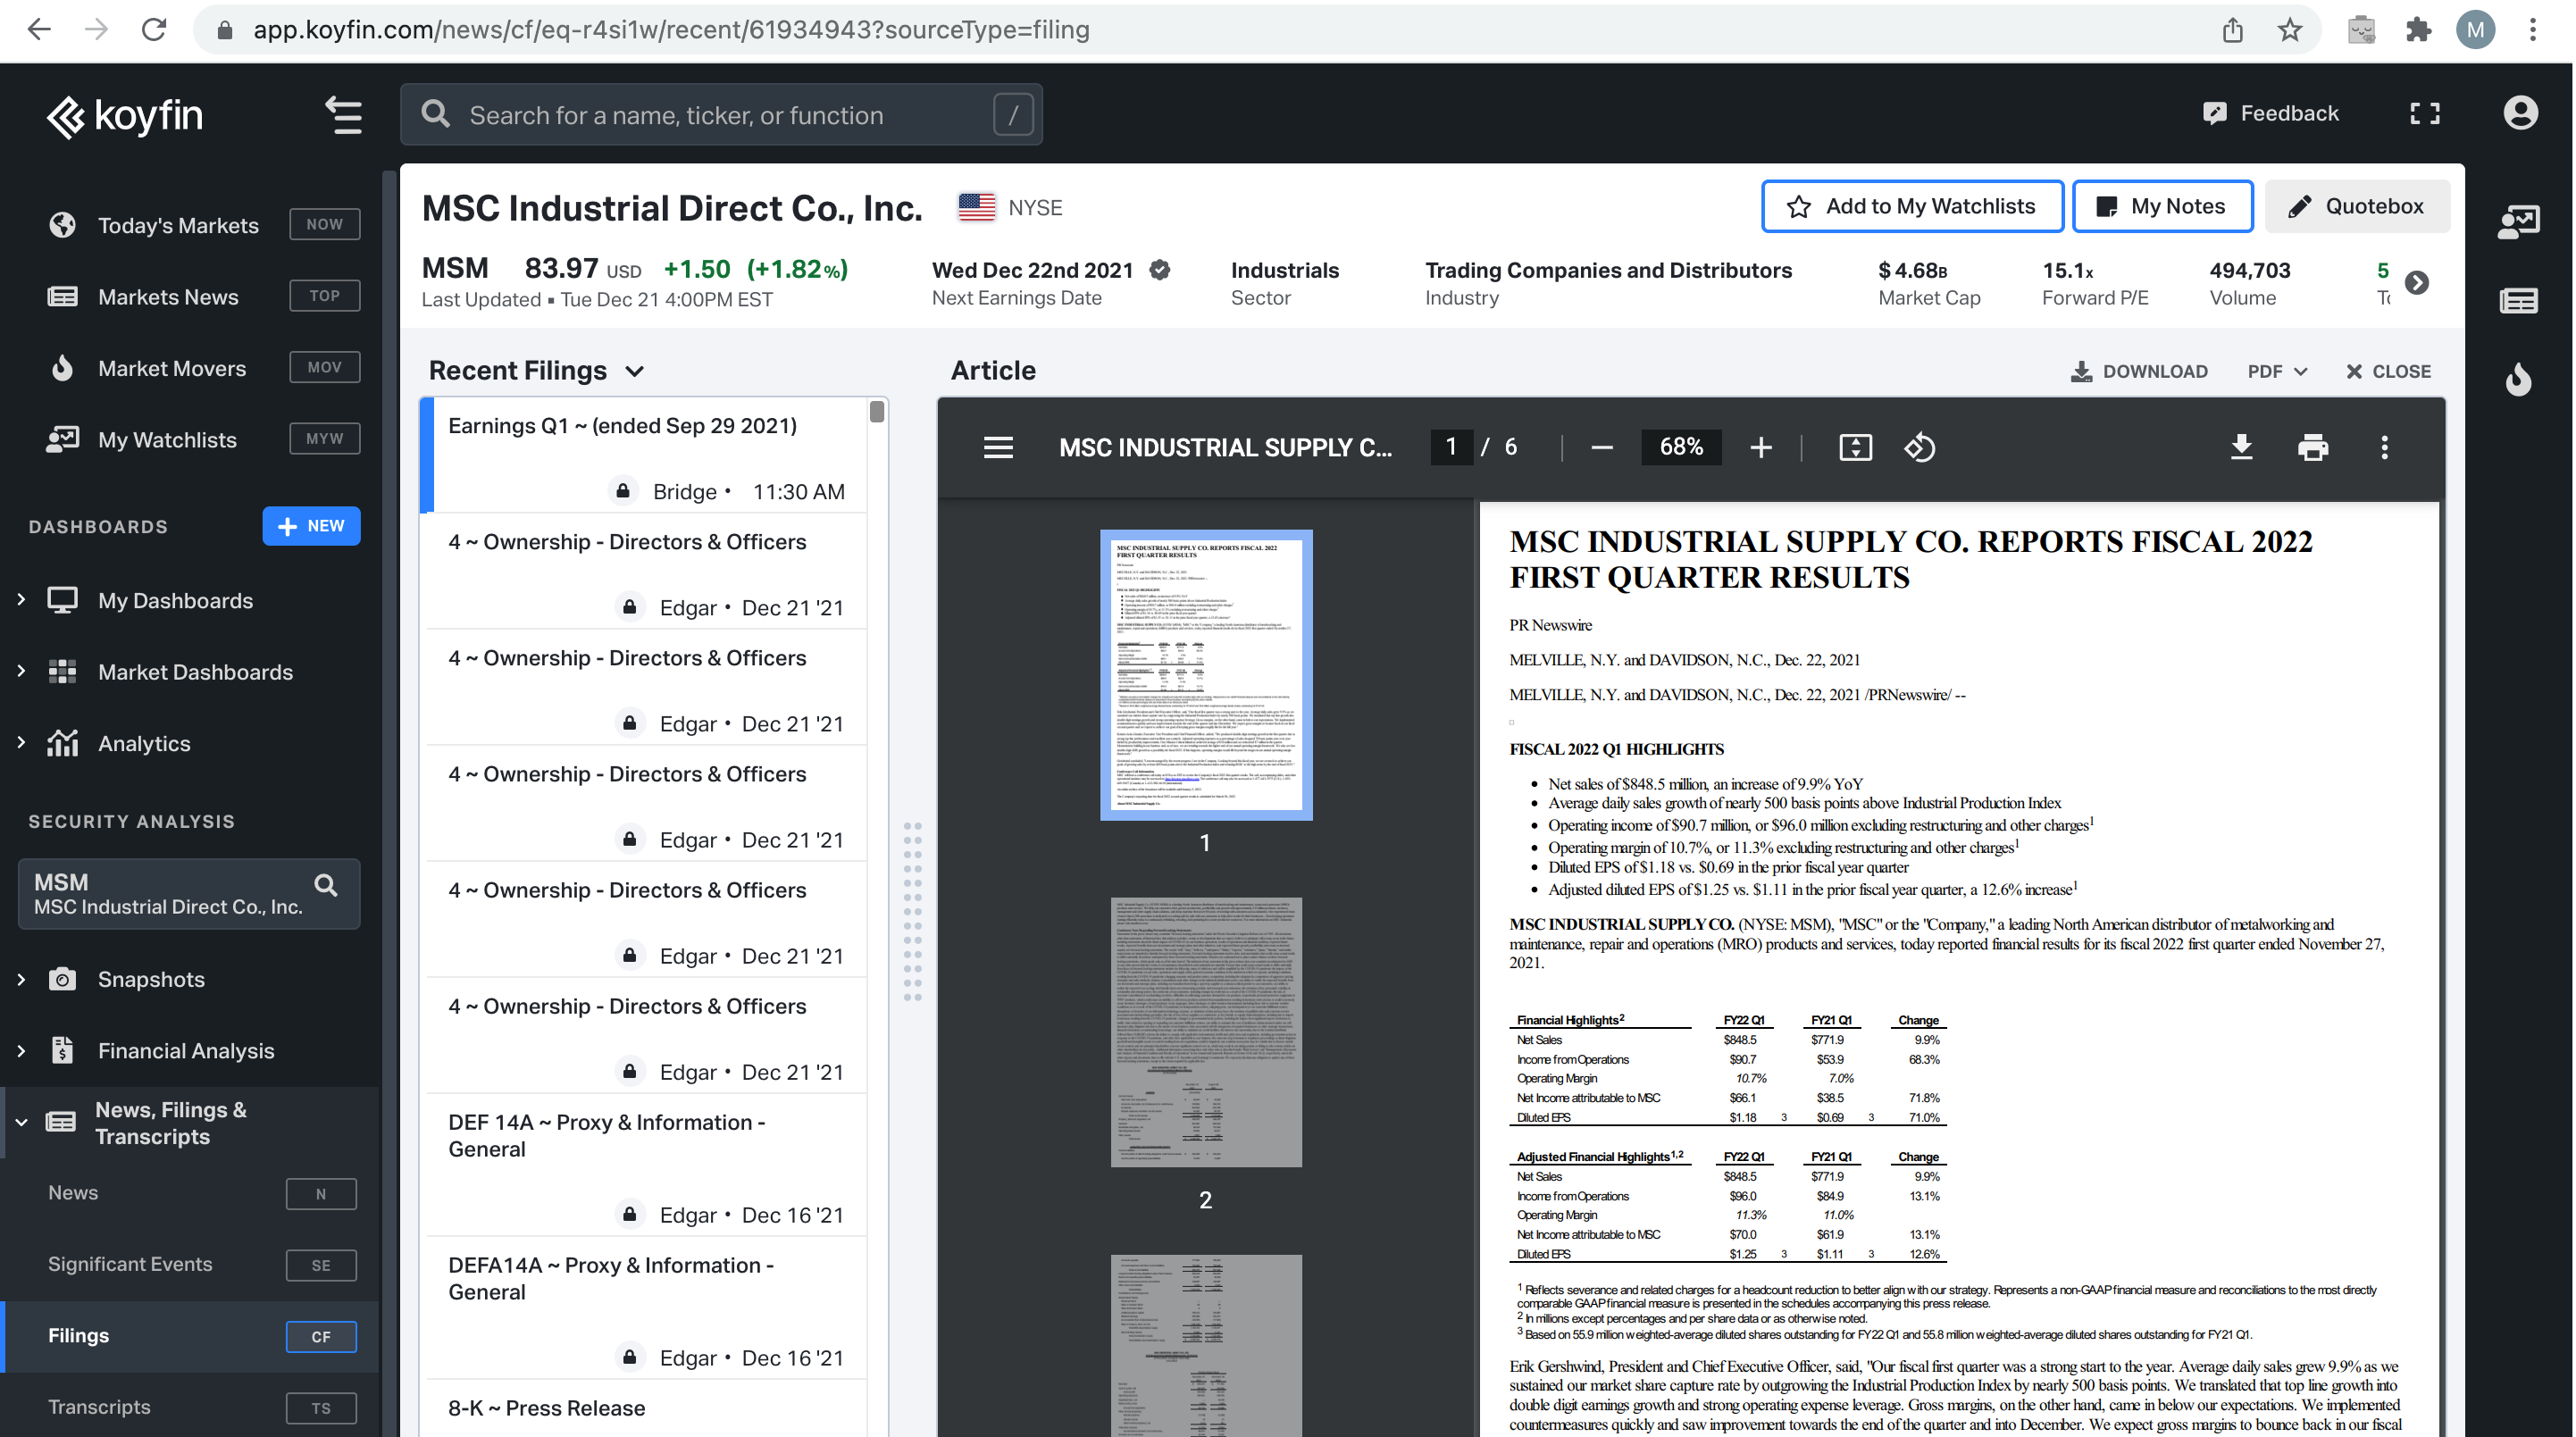Open the user account profile icon
The height and width of the screenshot is (1437, 2576).
pyautogui.click(x=2520, y=113)
